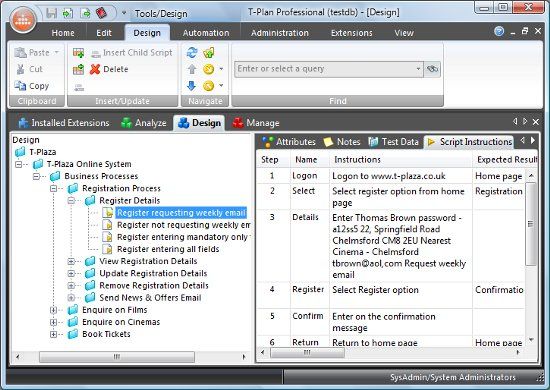Viewport: 550px width, 390px height.
Task: Open the quick access toolbar customize arrow
Action: (x=124, y=13)
